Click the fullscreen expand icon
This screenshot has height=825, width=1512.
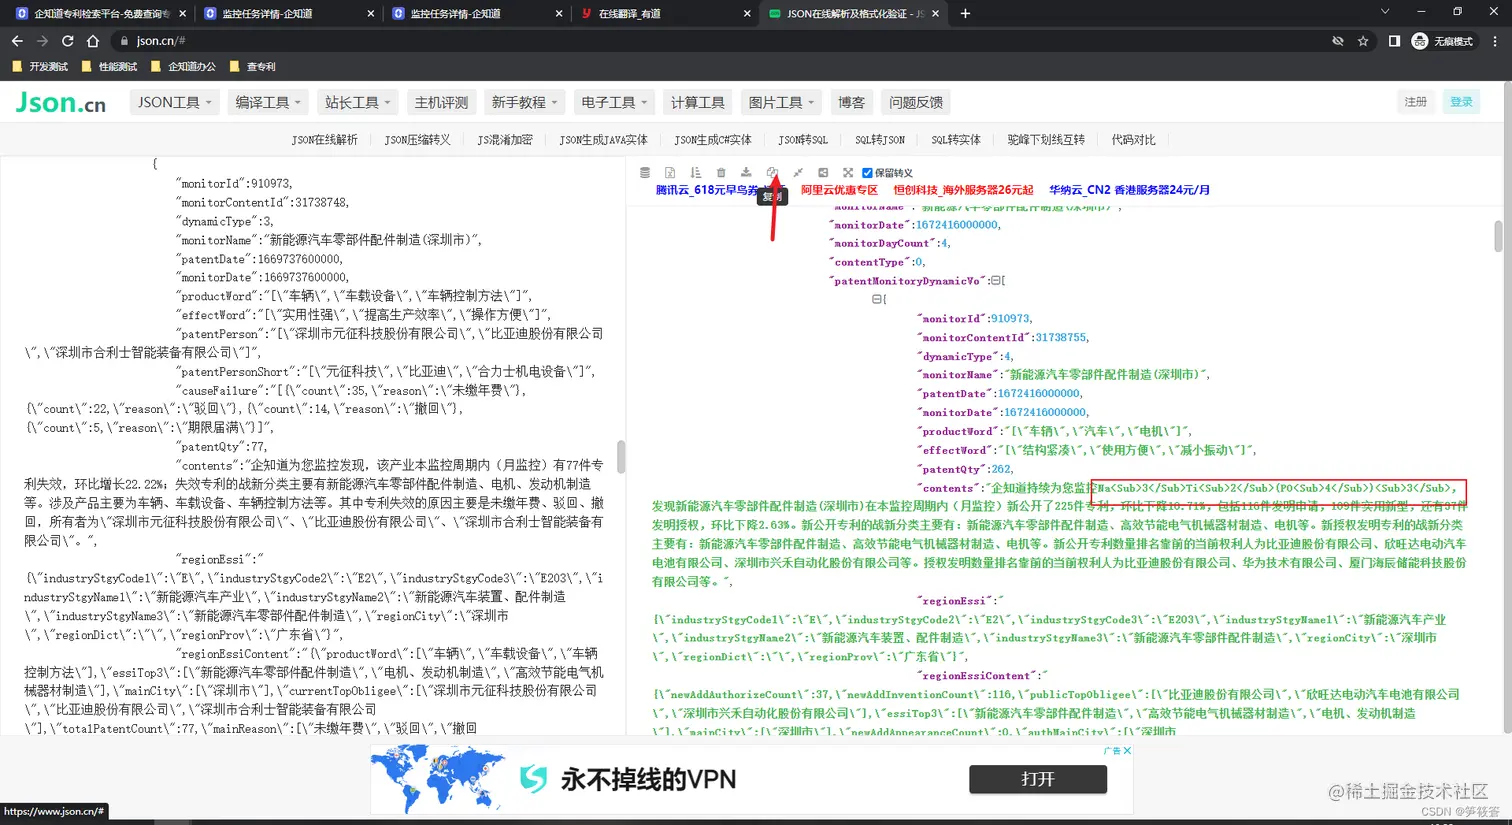[x=848, y=172]
